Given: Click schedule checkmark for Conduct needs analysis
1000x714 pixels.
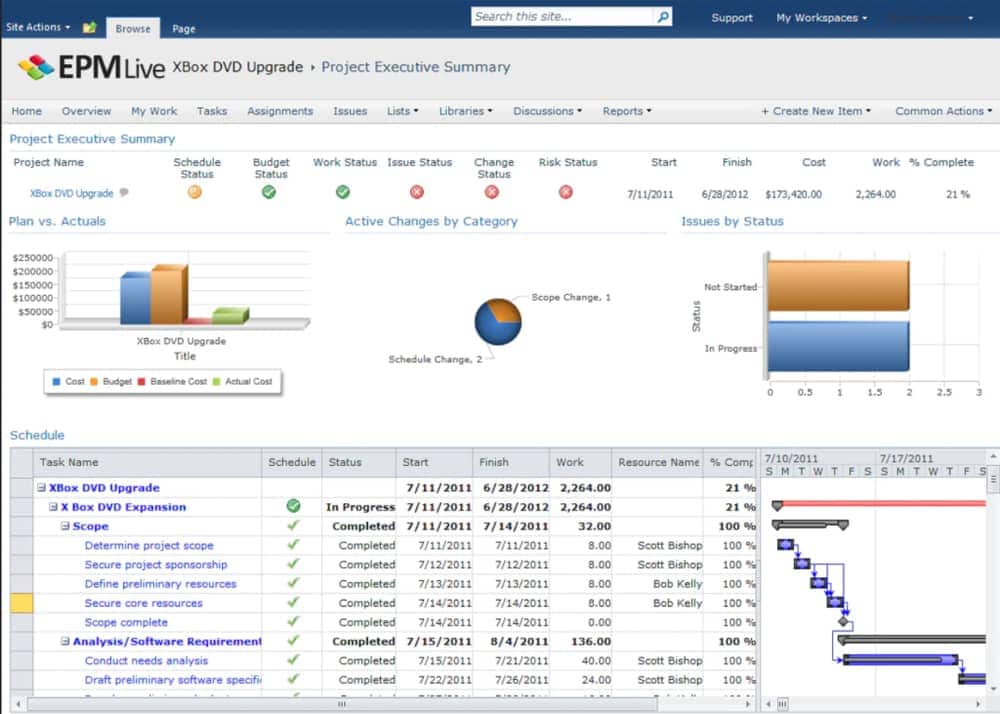Looking at the screenshot, I should tap(293, 660).
